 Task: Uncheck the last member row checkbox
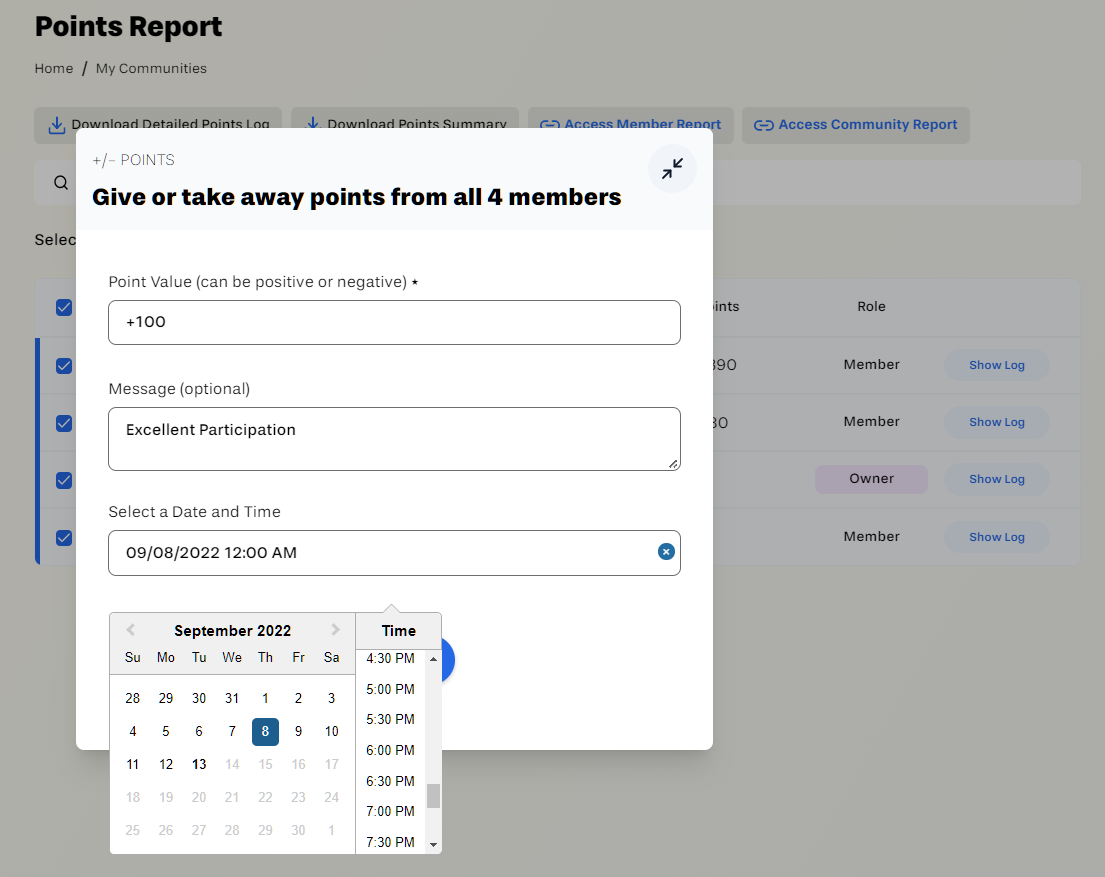point(64,537)
